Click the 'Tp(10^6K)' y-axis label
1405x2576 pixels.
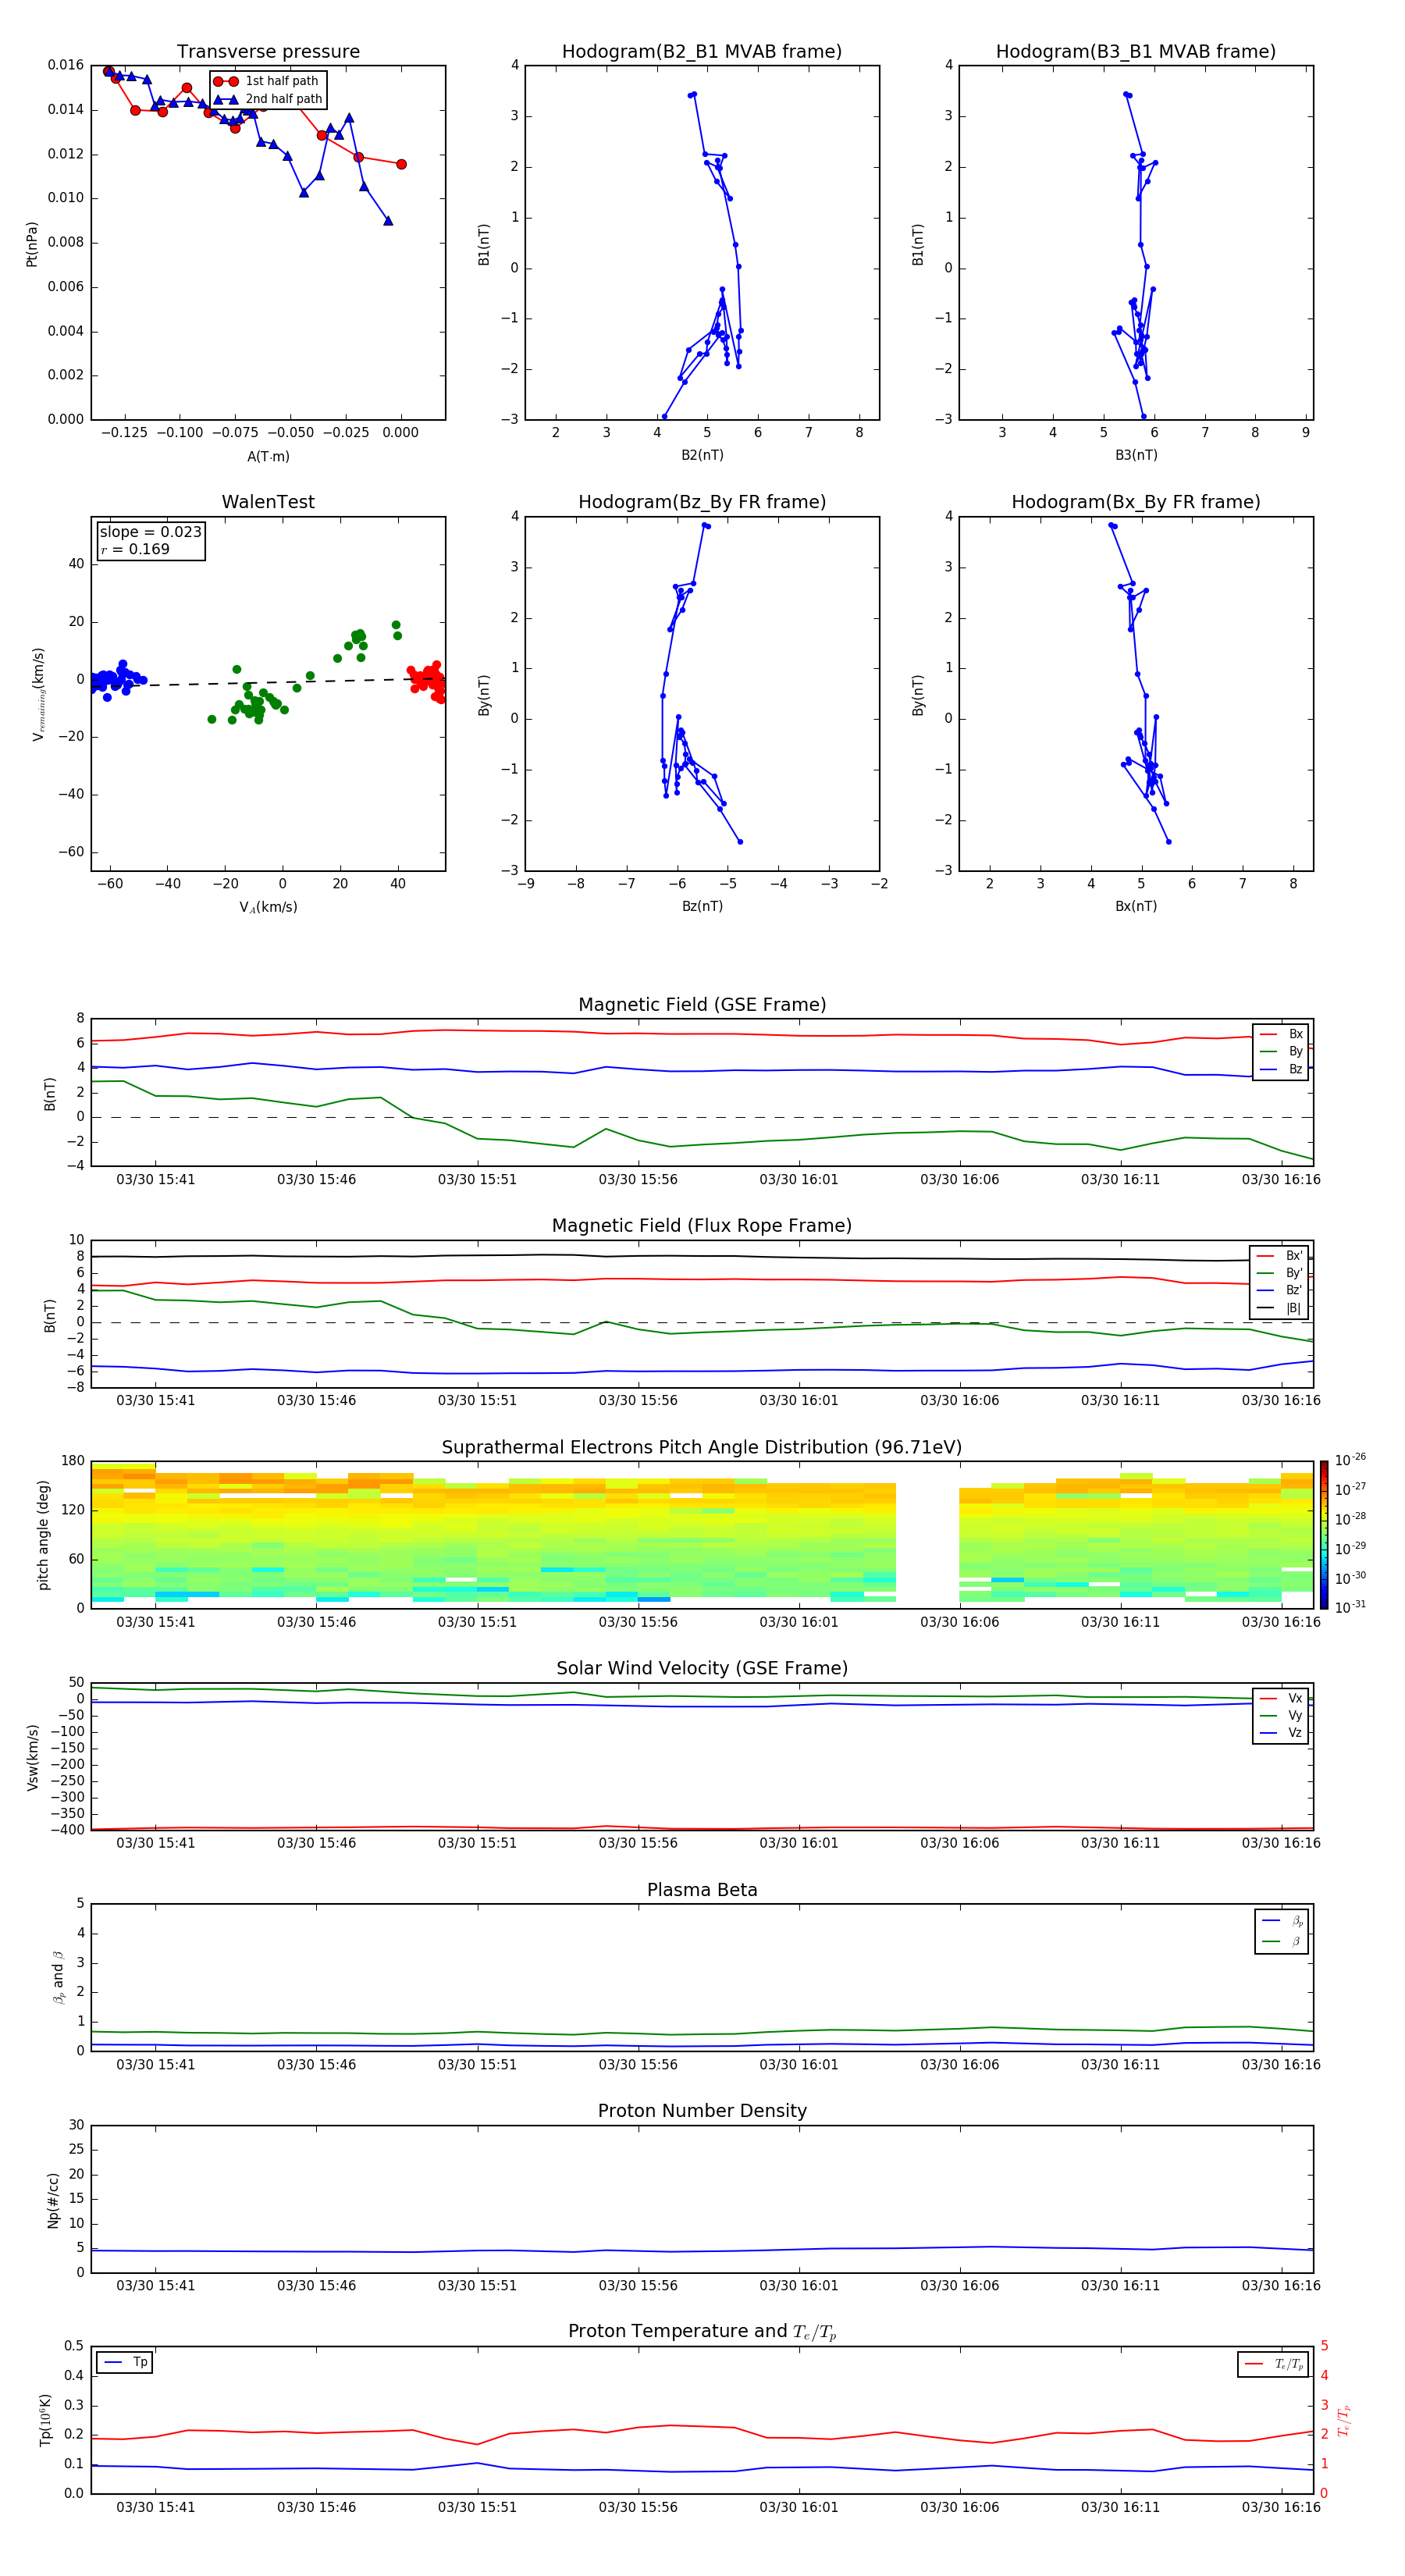coord(45,2420)
